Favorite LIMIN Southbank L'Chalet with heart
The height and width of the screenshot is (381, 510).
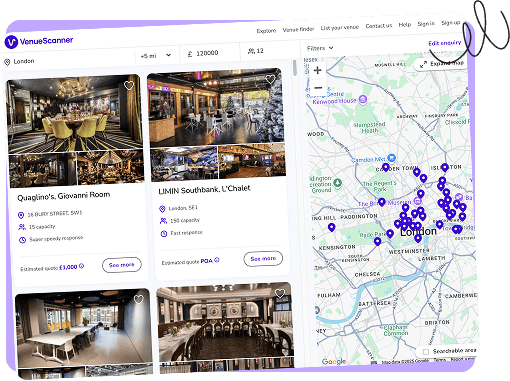(270, 79)
